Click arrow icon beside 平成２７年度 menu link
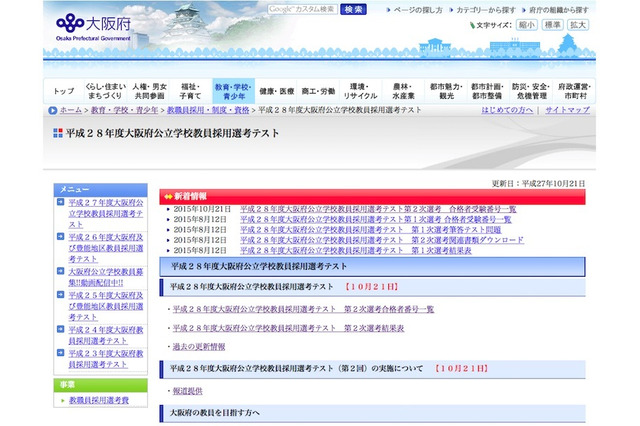The image size is (640, 426). (60, 202)
